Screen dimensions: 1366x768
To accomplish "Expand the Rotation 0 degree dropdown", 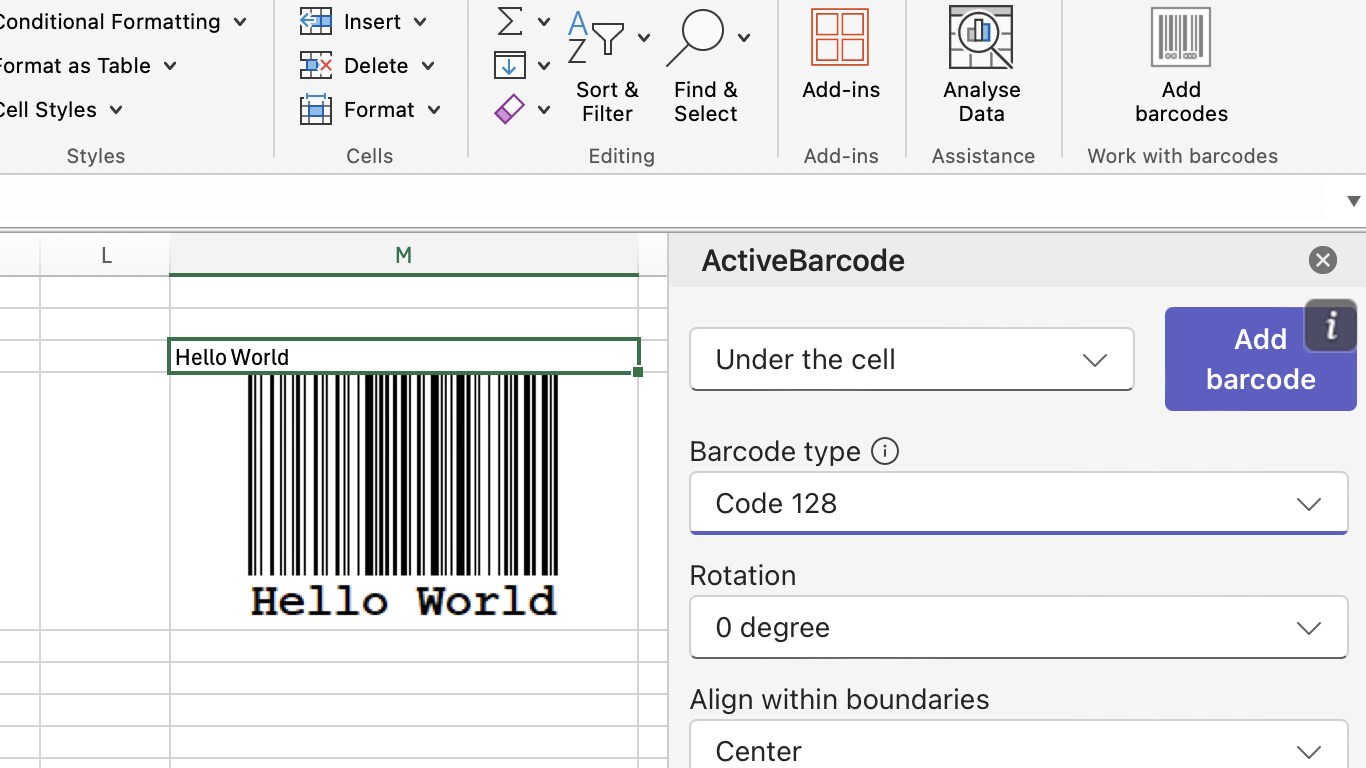I will coord(1018,628).
